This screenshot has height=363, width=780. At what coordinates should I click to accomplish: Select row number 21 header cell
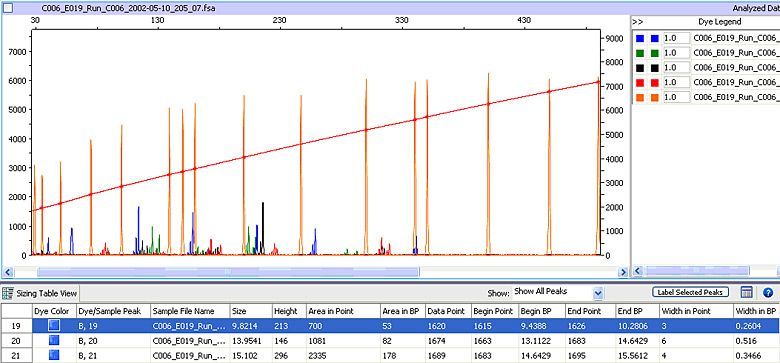[x=16, y=356]
